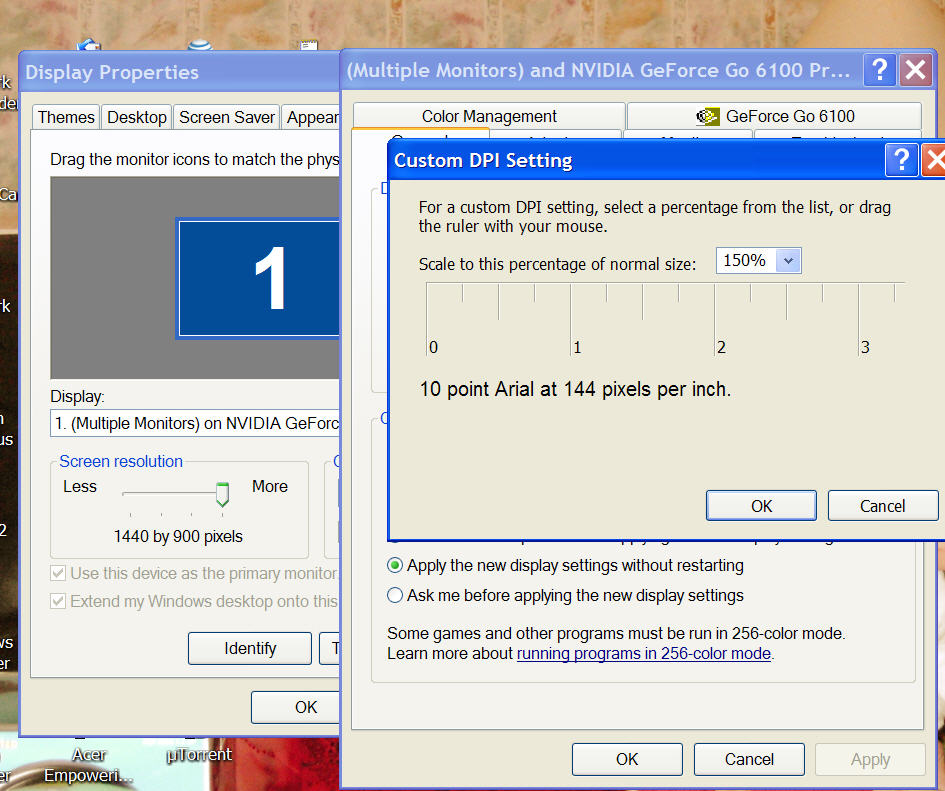Select monitor 1 icon in Display Properties
The width and height of the screenshot is (945, 791).
coord(259,278)
